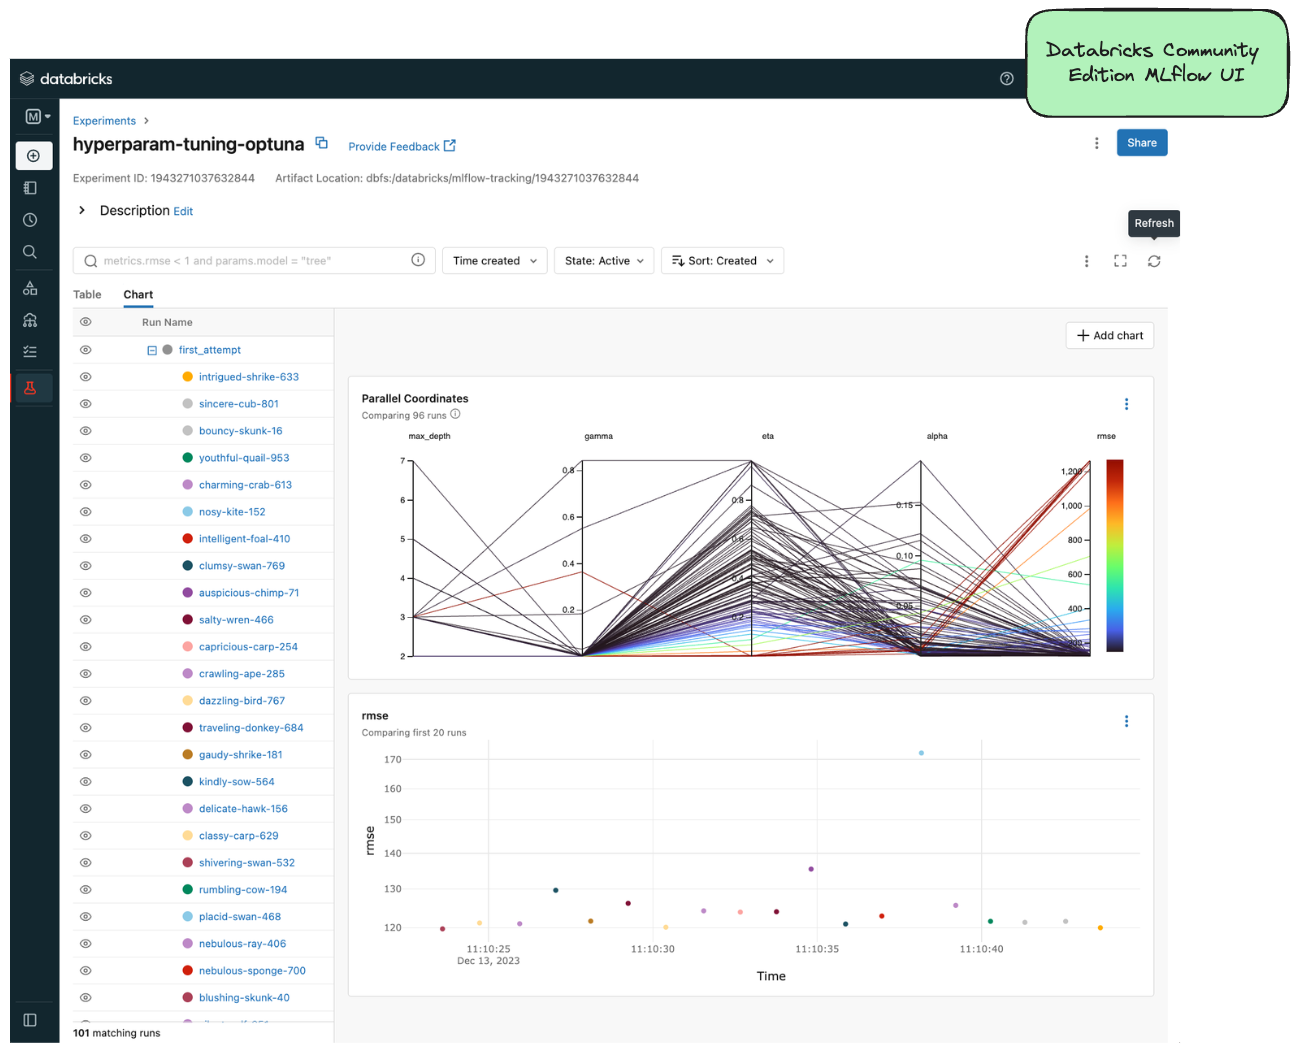Open the Catalog shapes icon in sidebar
Viewport: 1297px width, 1052px height.
(x=30, y=288)
